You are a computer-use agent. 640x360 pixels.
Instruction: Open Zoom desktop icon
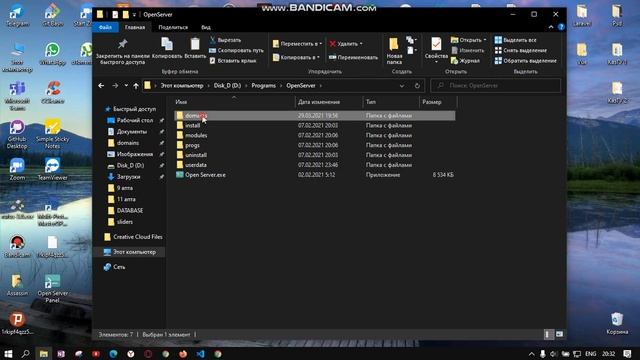pos(17,169)
